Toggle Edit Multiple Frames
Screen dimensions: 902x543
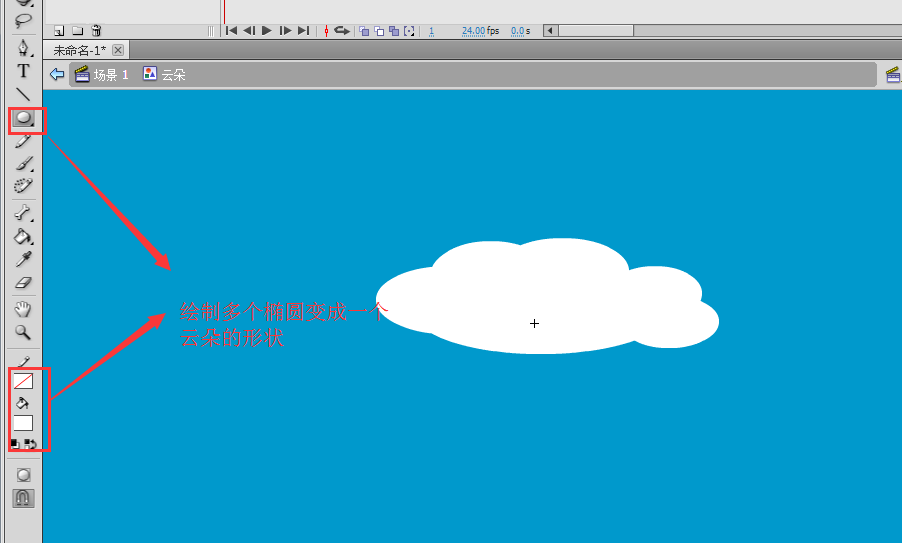(394, 31)
